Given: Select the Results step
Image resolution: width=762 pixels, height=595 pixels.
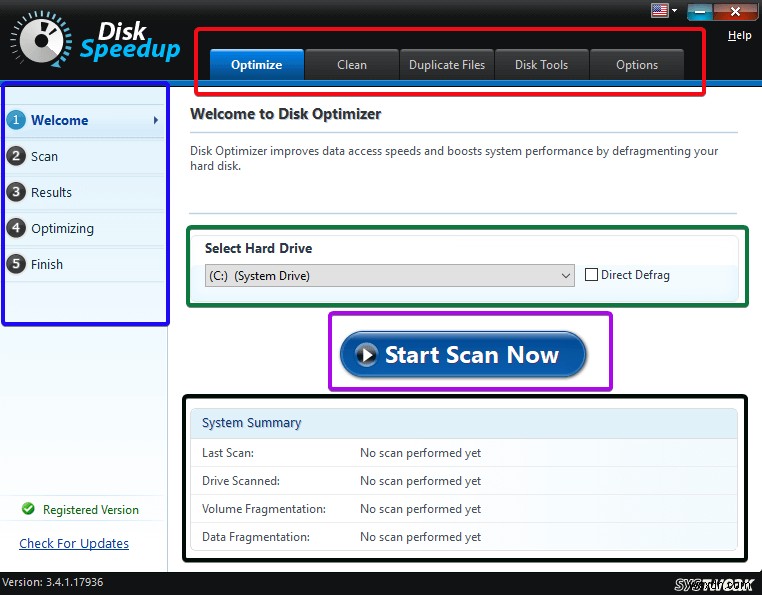Looking at the screenshot, I should (x=85, y=192).
